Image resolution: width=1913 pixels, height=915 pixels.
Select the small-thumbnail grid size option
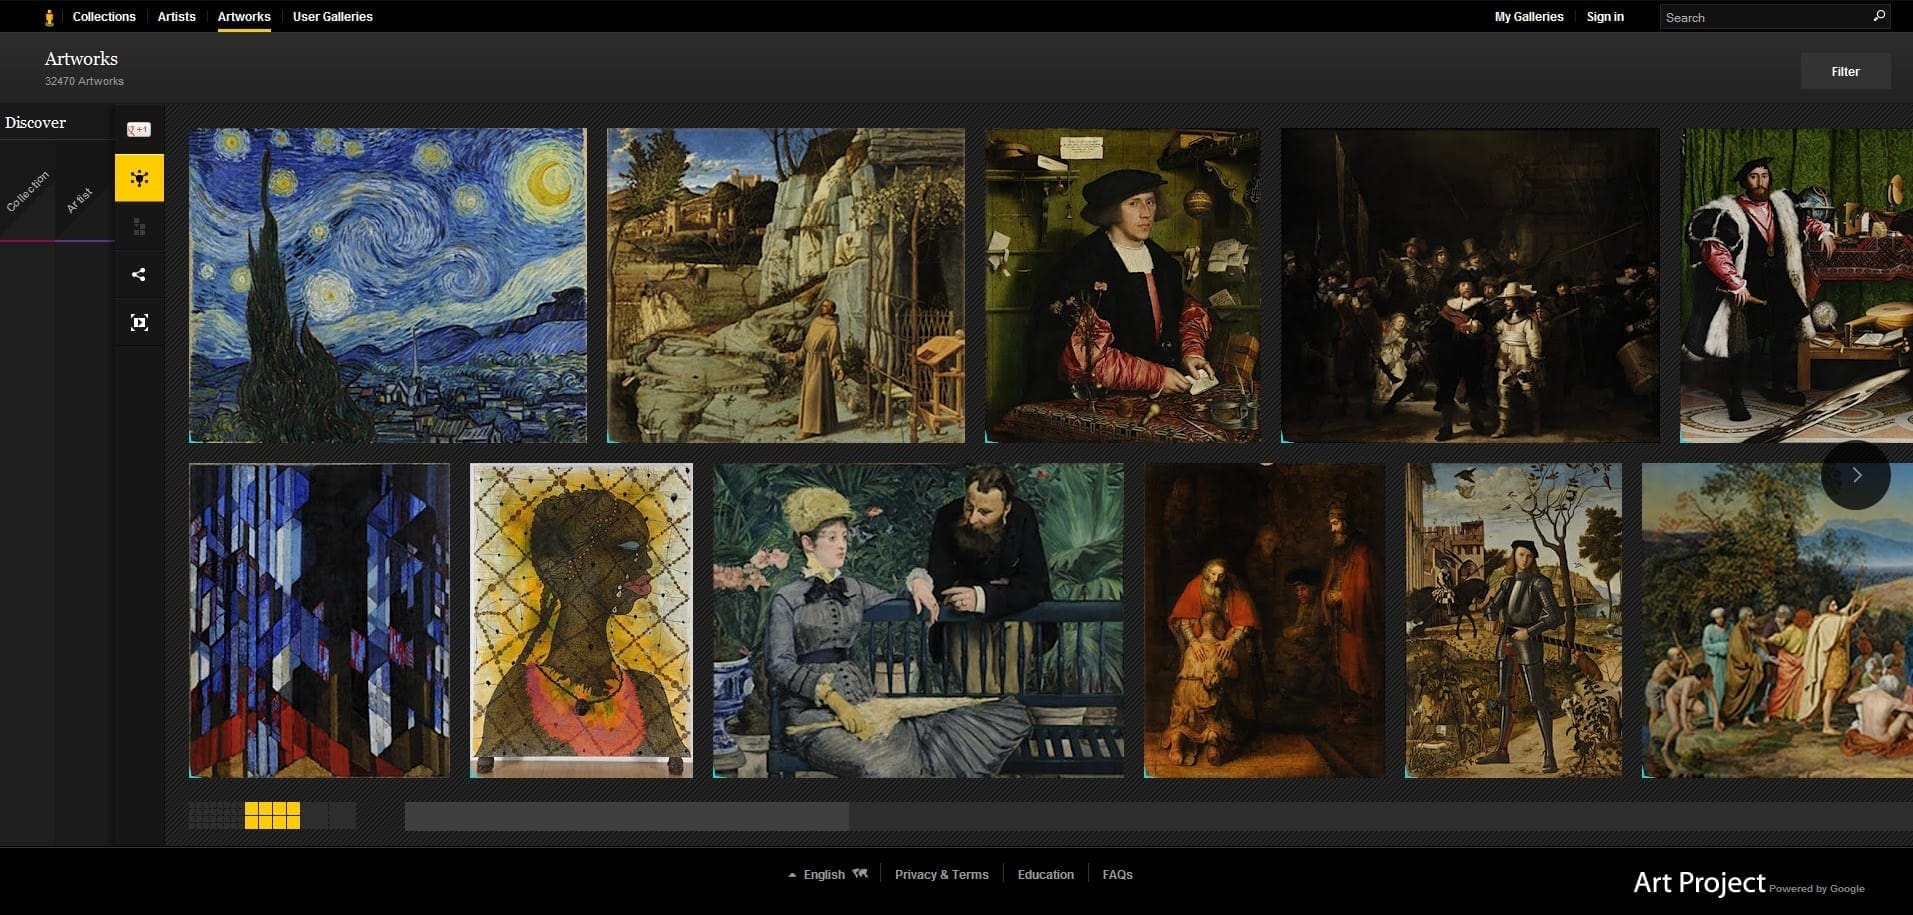(x=215, y=815)
